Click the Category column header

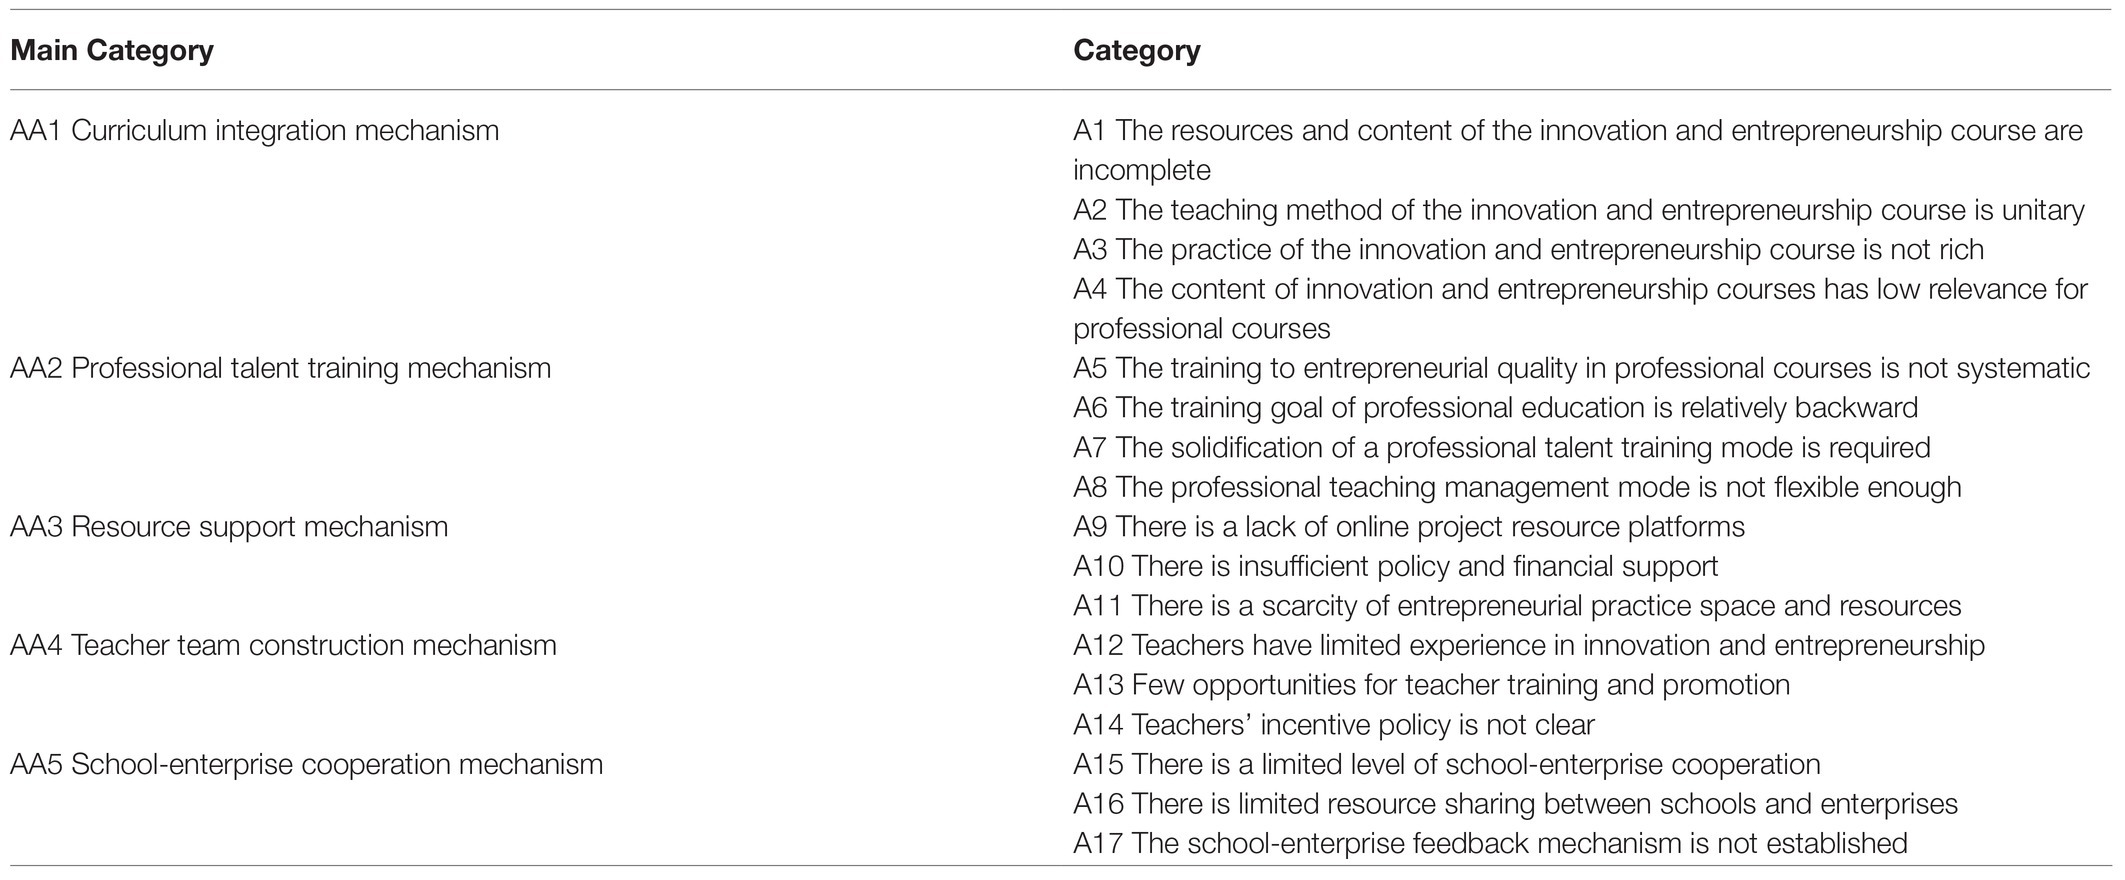pos(1137,50)
